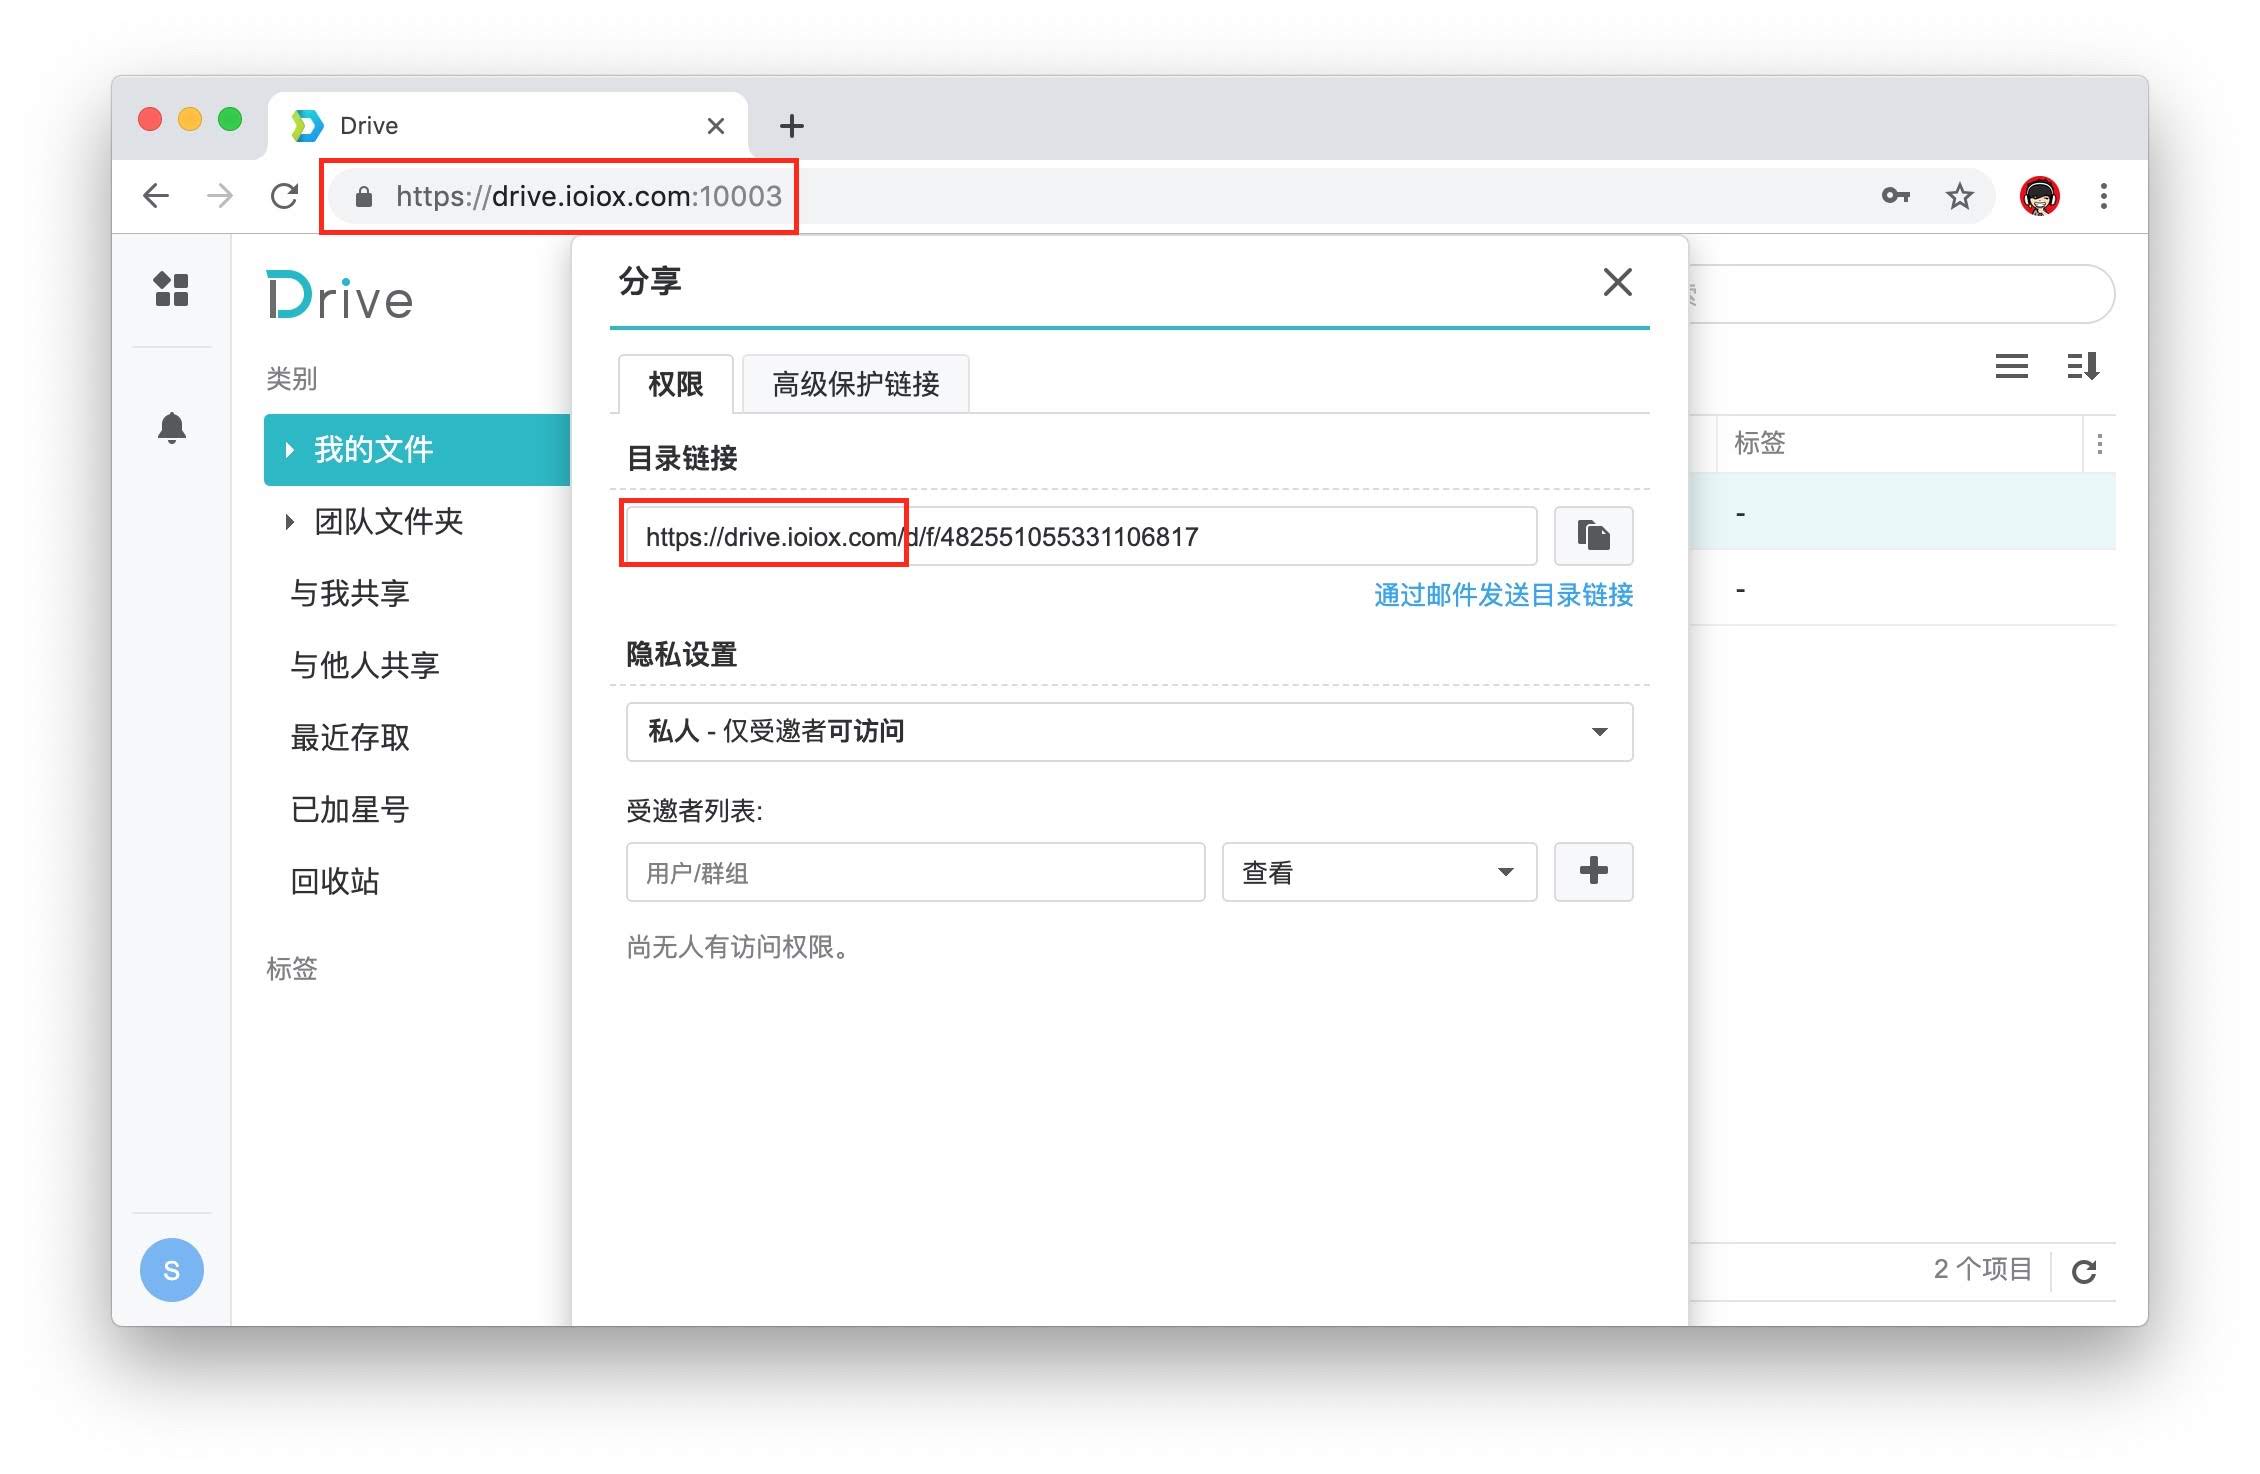Open the user avatar S

[171, 1270]
